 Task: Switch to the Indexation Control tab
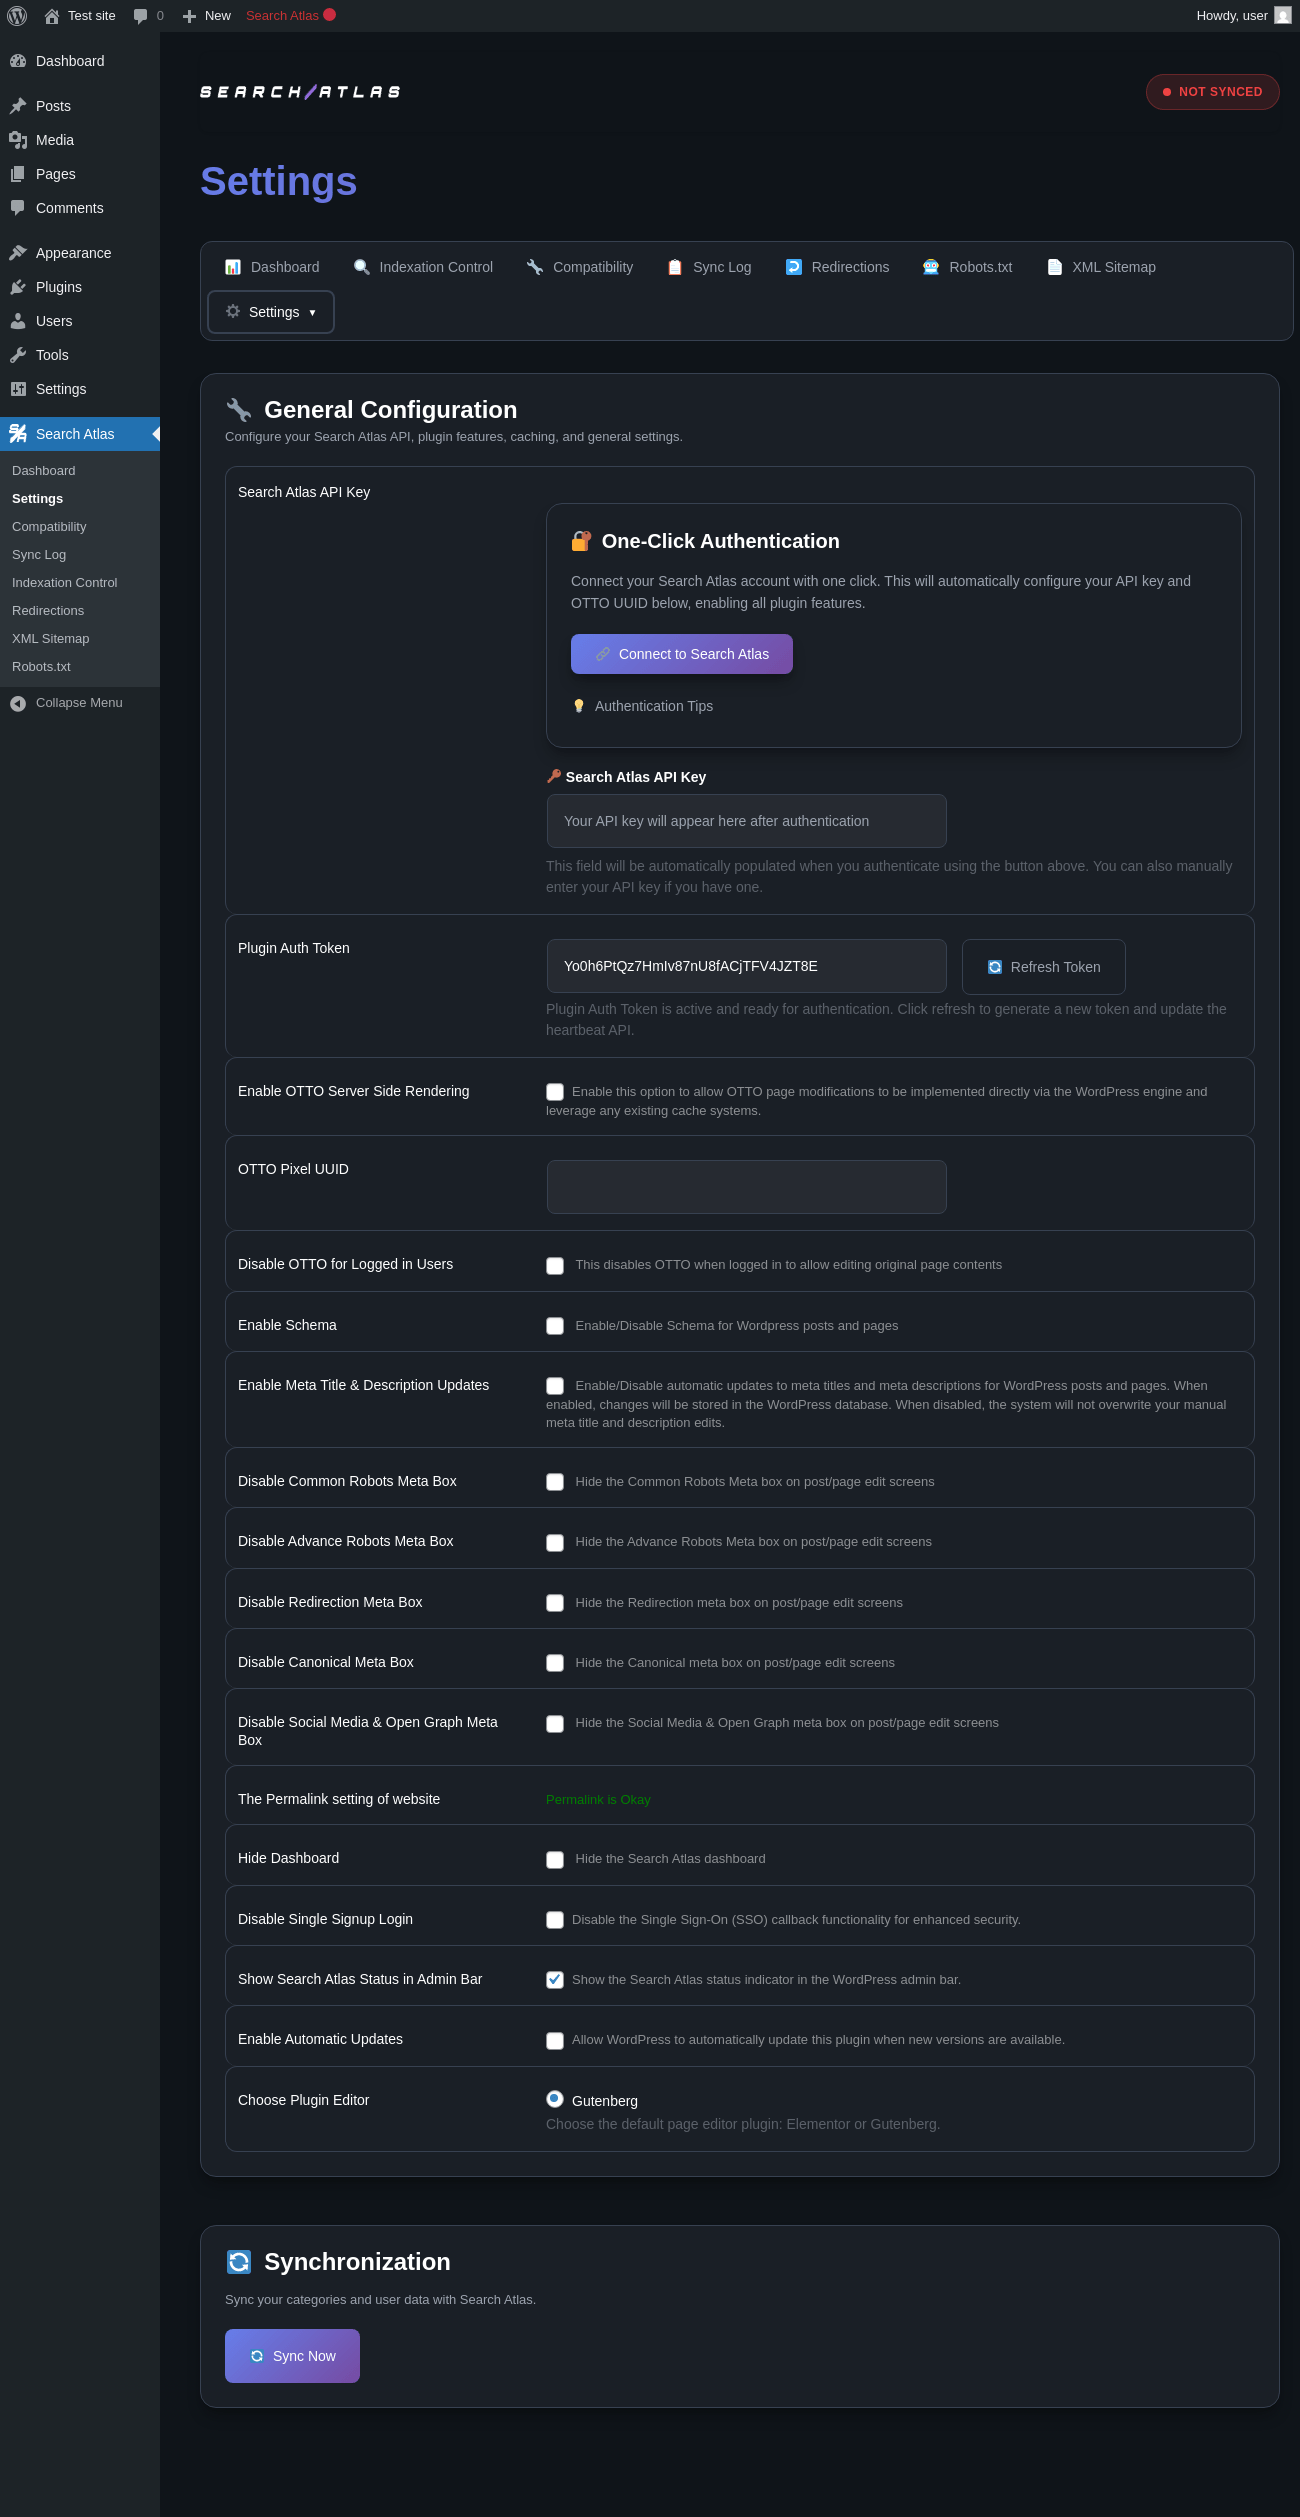click(x=423, y=267)
